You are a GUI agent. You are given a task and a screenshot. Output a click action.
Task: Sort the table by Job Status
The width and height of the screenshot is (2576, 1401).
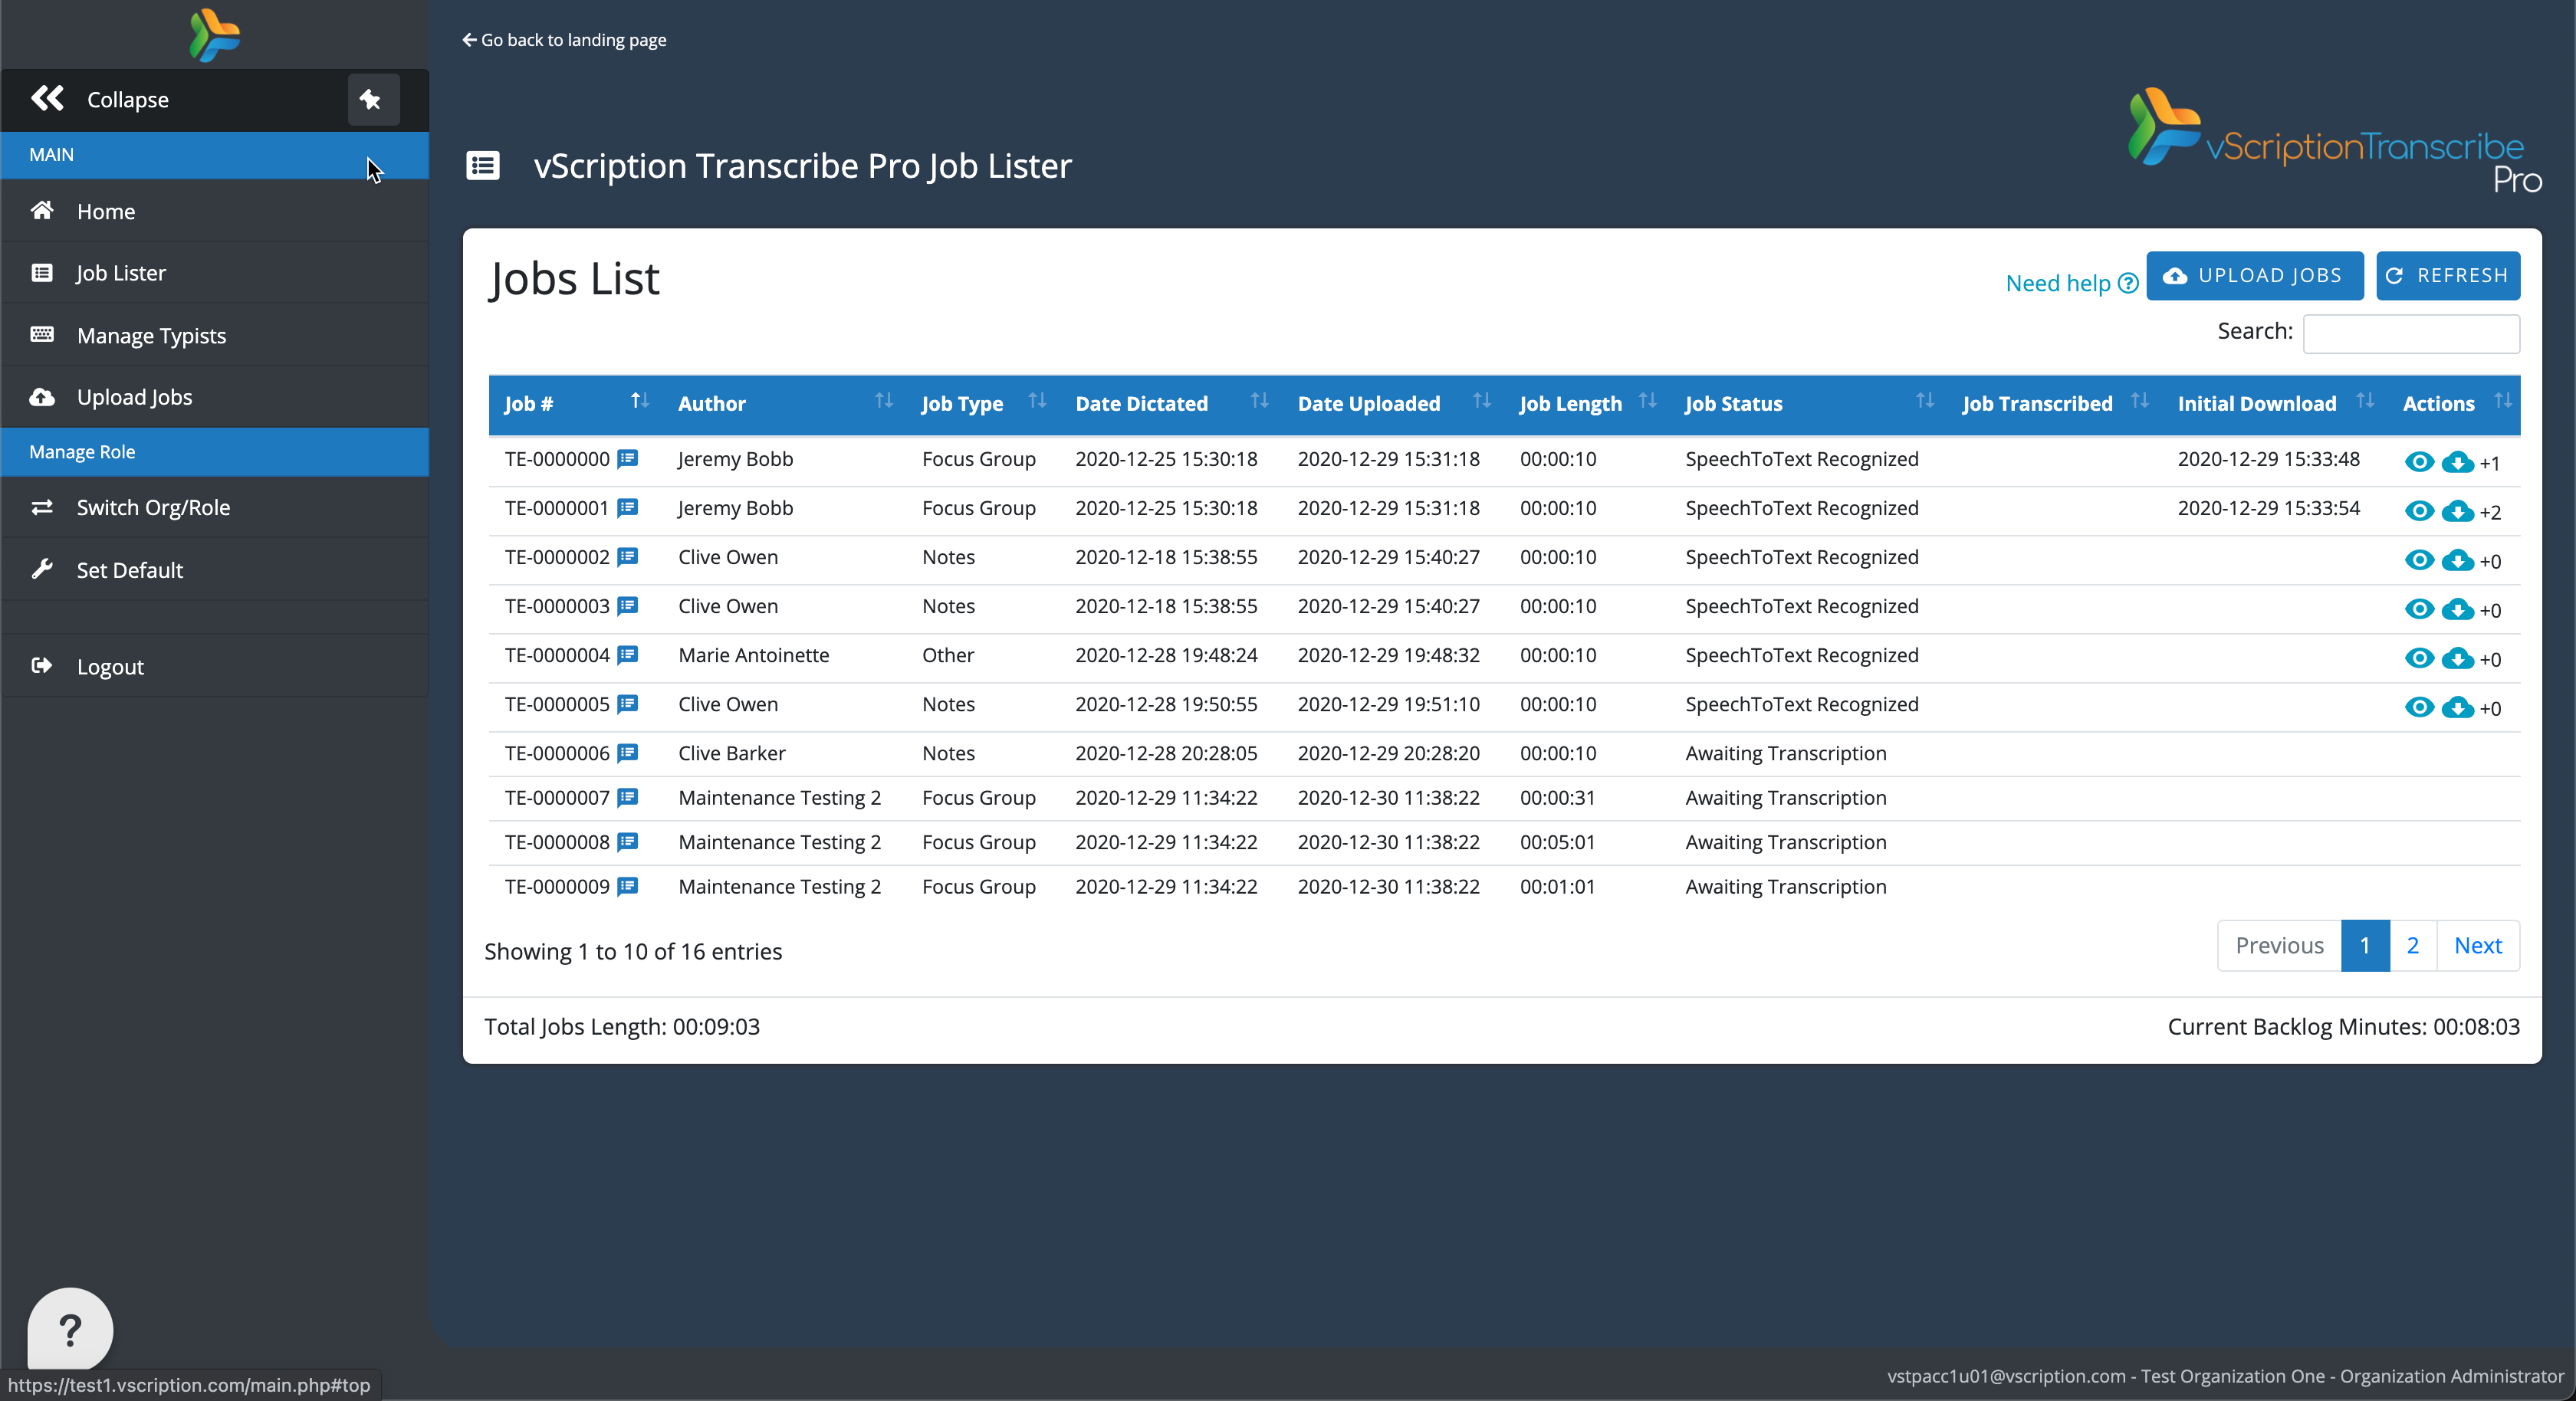tap(1733, 404)
